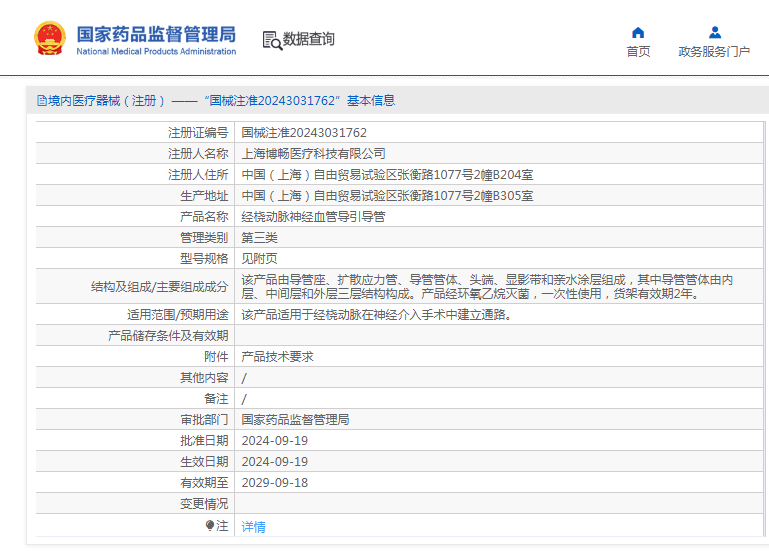
Task: Click the 生产地址 row label
Action: 204,196
